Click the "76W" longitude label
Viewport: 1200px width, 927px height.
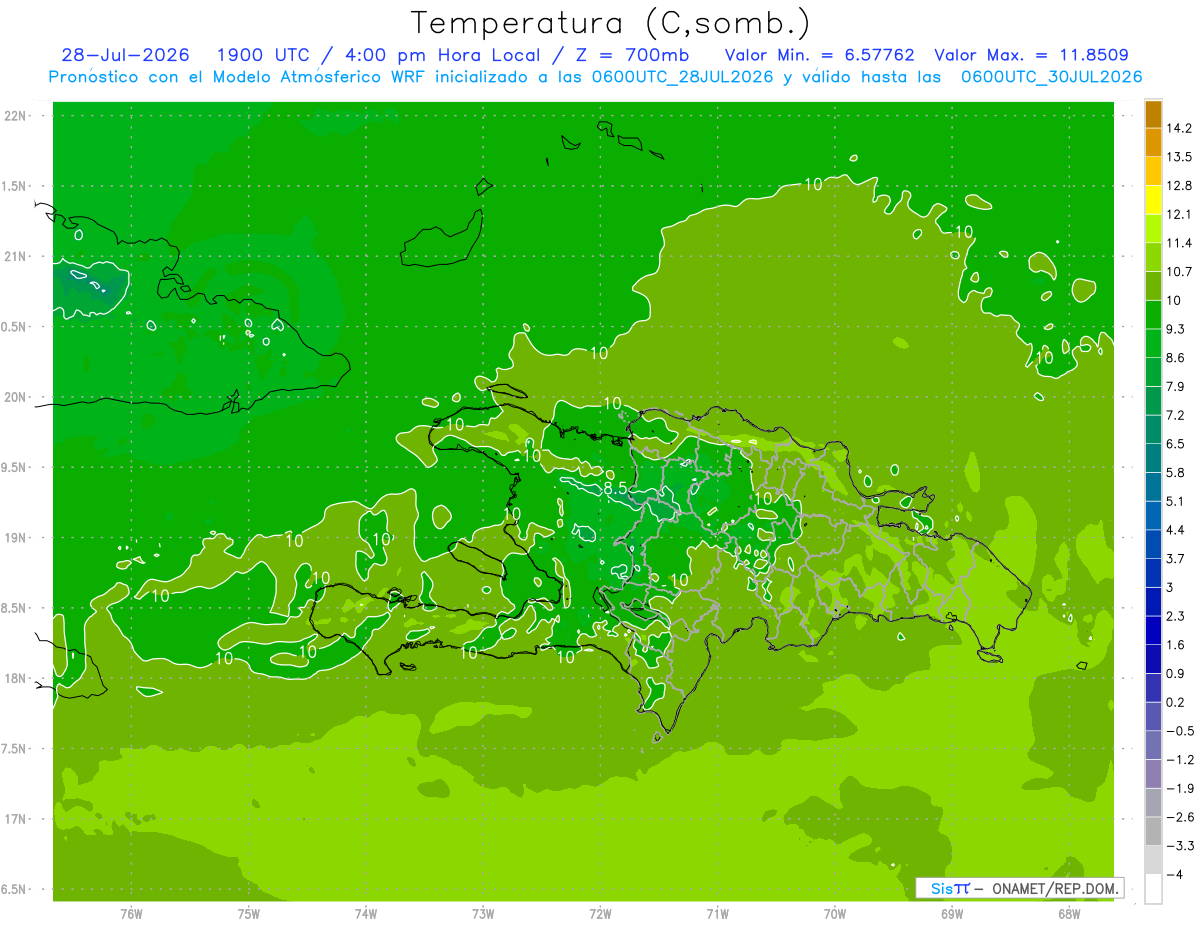[131, 914]
